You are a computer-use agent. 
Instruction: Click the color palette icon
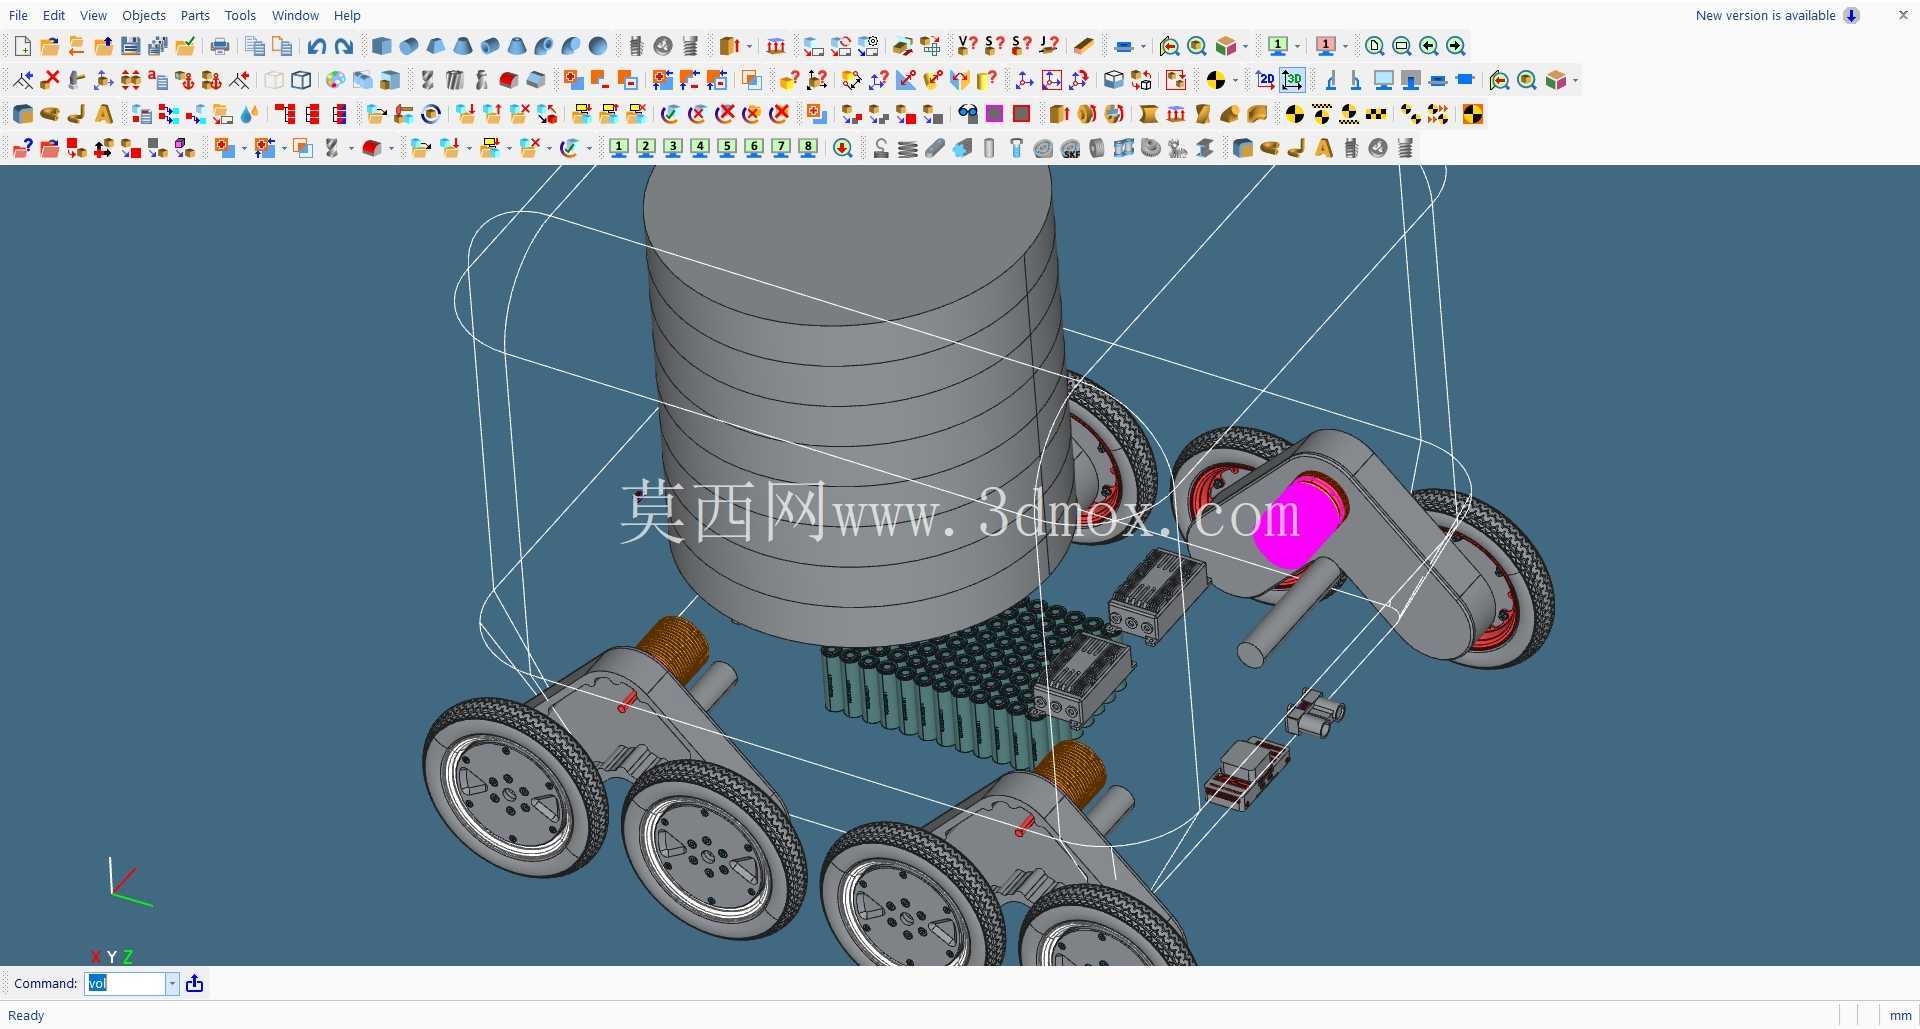(x=335, y=80)
